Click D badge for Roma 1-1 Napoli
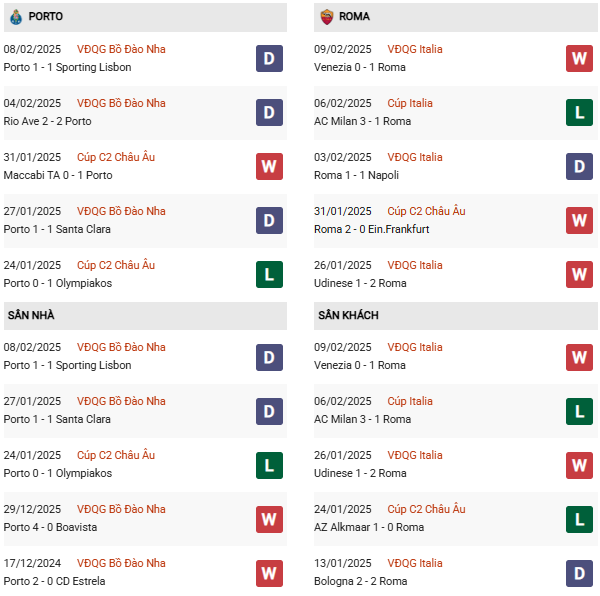 pyautogui.click(x=579, y=166)
